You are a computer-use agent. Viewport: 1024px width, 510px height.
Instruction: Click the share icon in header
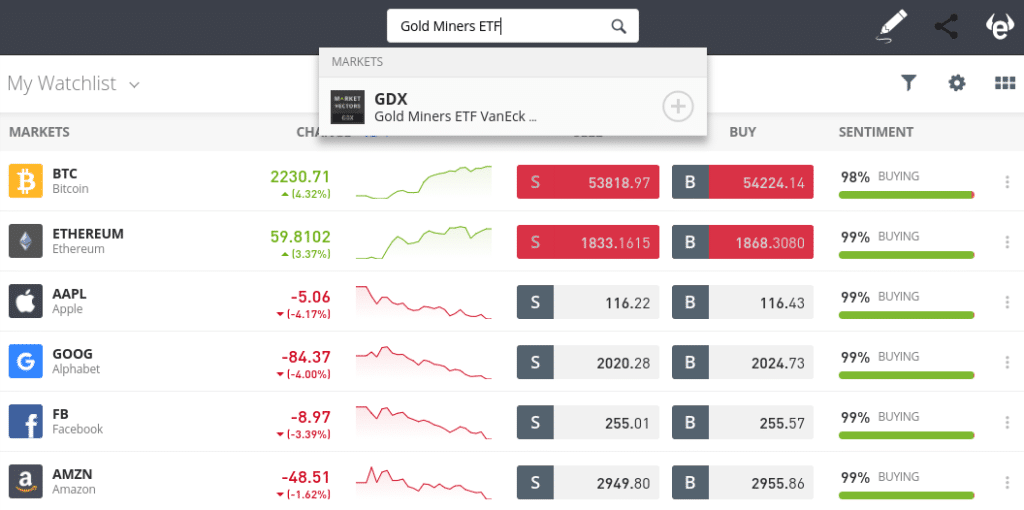point(946,27)
